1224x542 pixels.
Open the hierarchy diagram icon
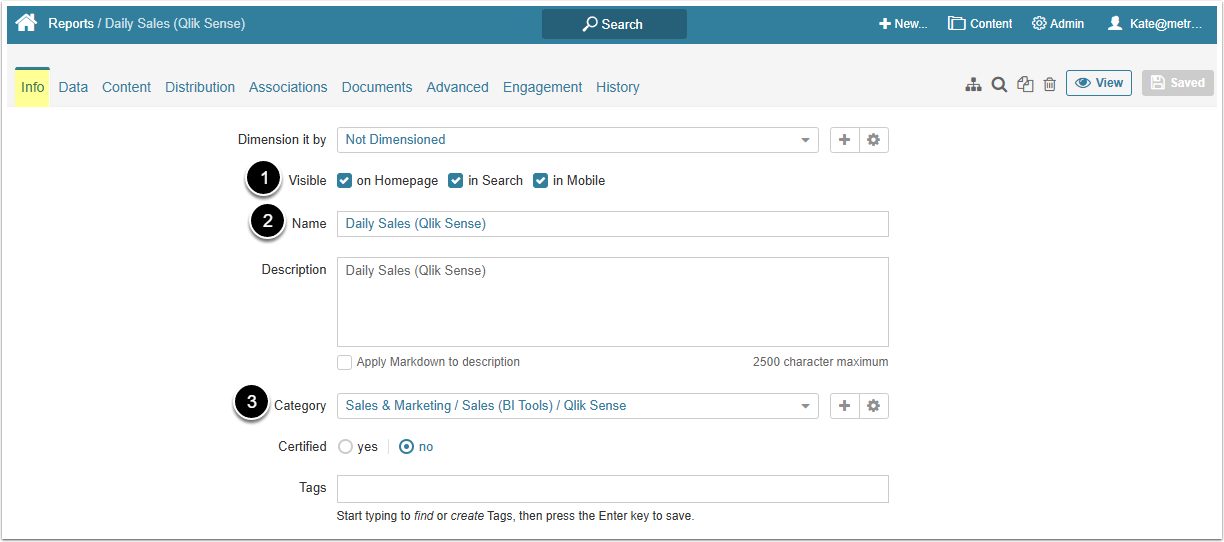(973, 85)
